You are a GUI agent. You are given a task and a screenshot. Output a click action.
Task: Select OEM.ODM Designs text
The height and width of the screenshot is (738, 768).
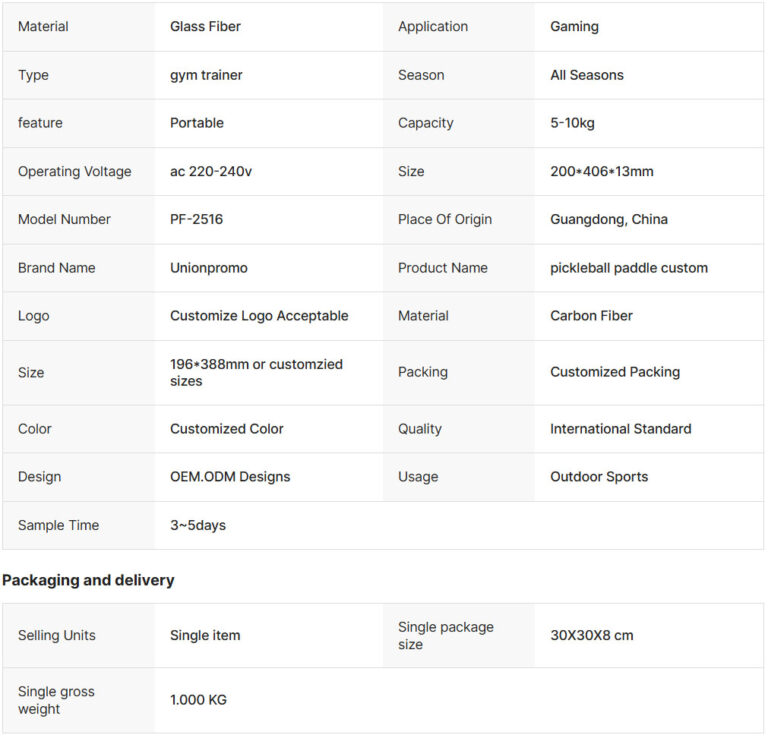click(x=230, y=476)
